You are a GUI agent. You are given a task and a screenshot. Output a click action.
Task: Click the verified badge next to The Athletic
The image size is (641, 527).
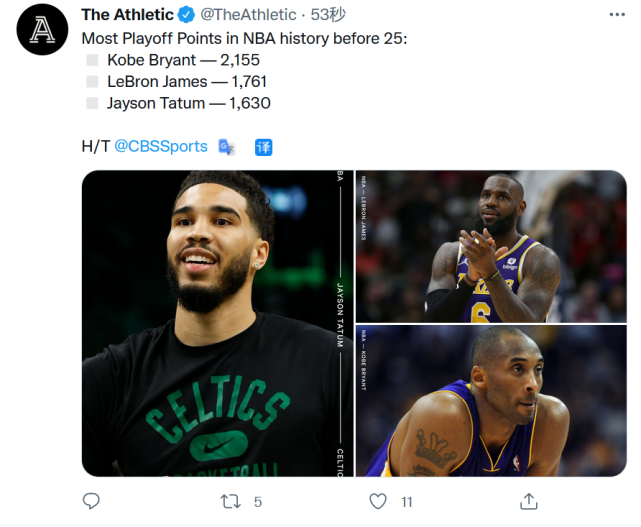coord(186,15)
